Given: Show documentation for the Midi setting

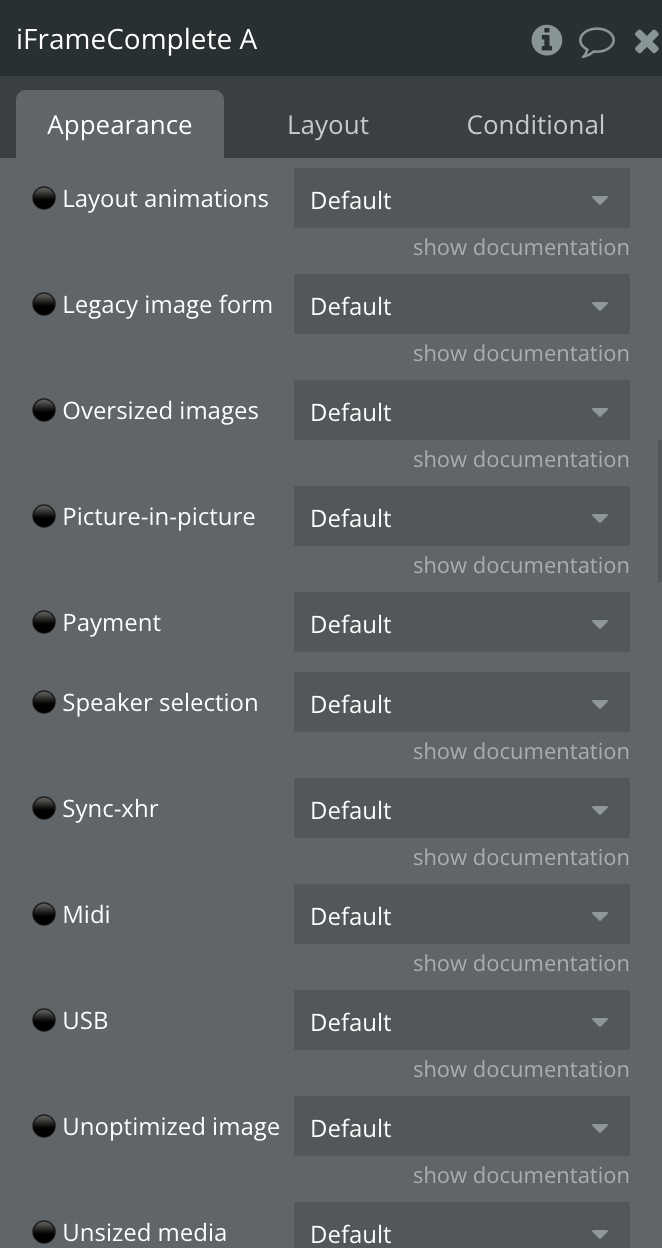Looking at the screenshot, I should 521,963.
